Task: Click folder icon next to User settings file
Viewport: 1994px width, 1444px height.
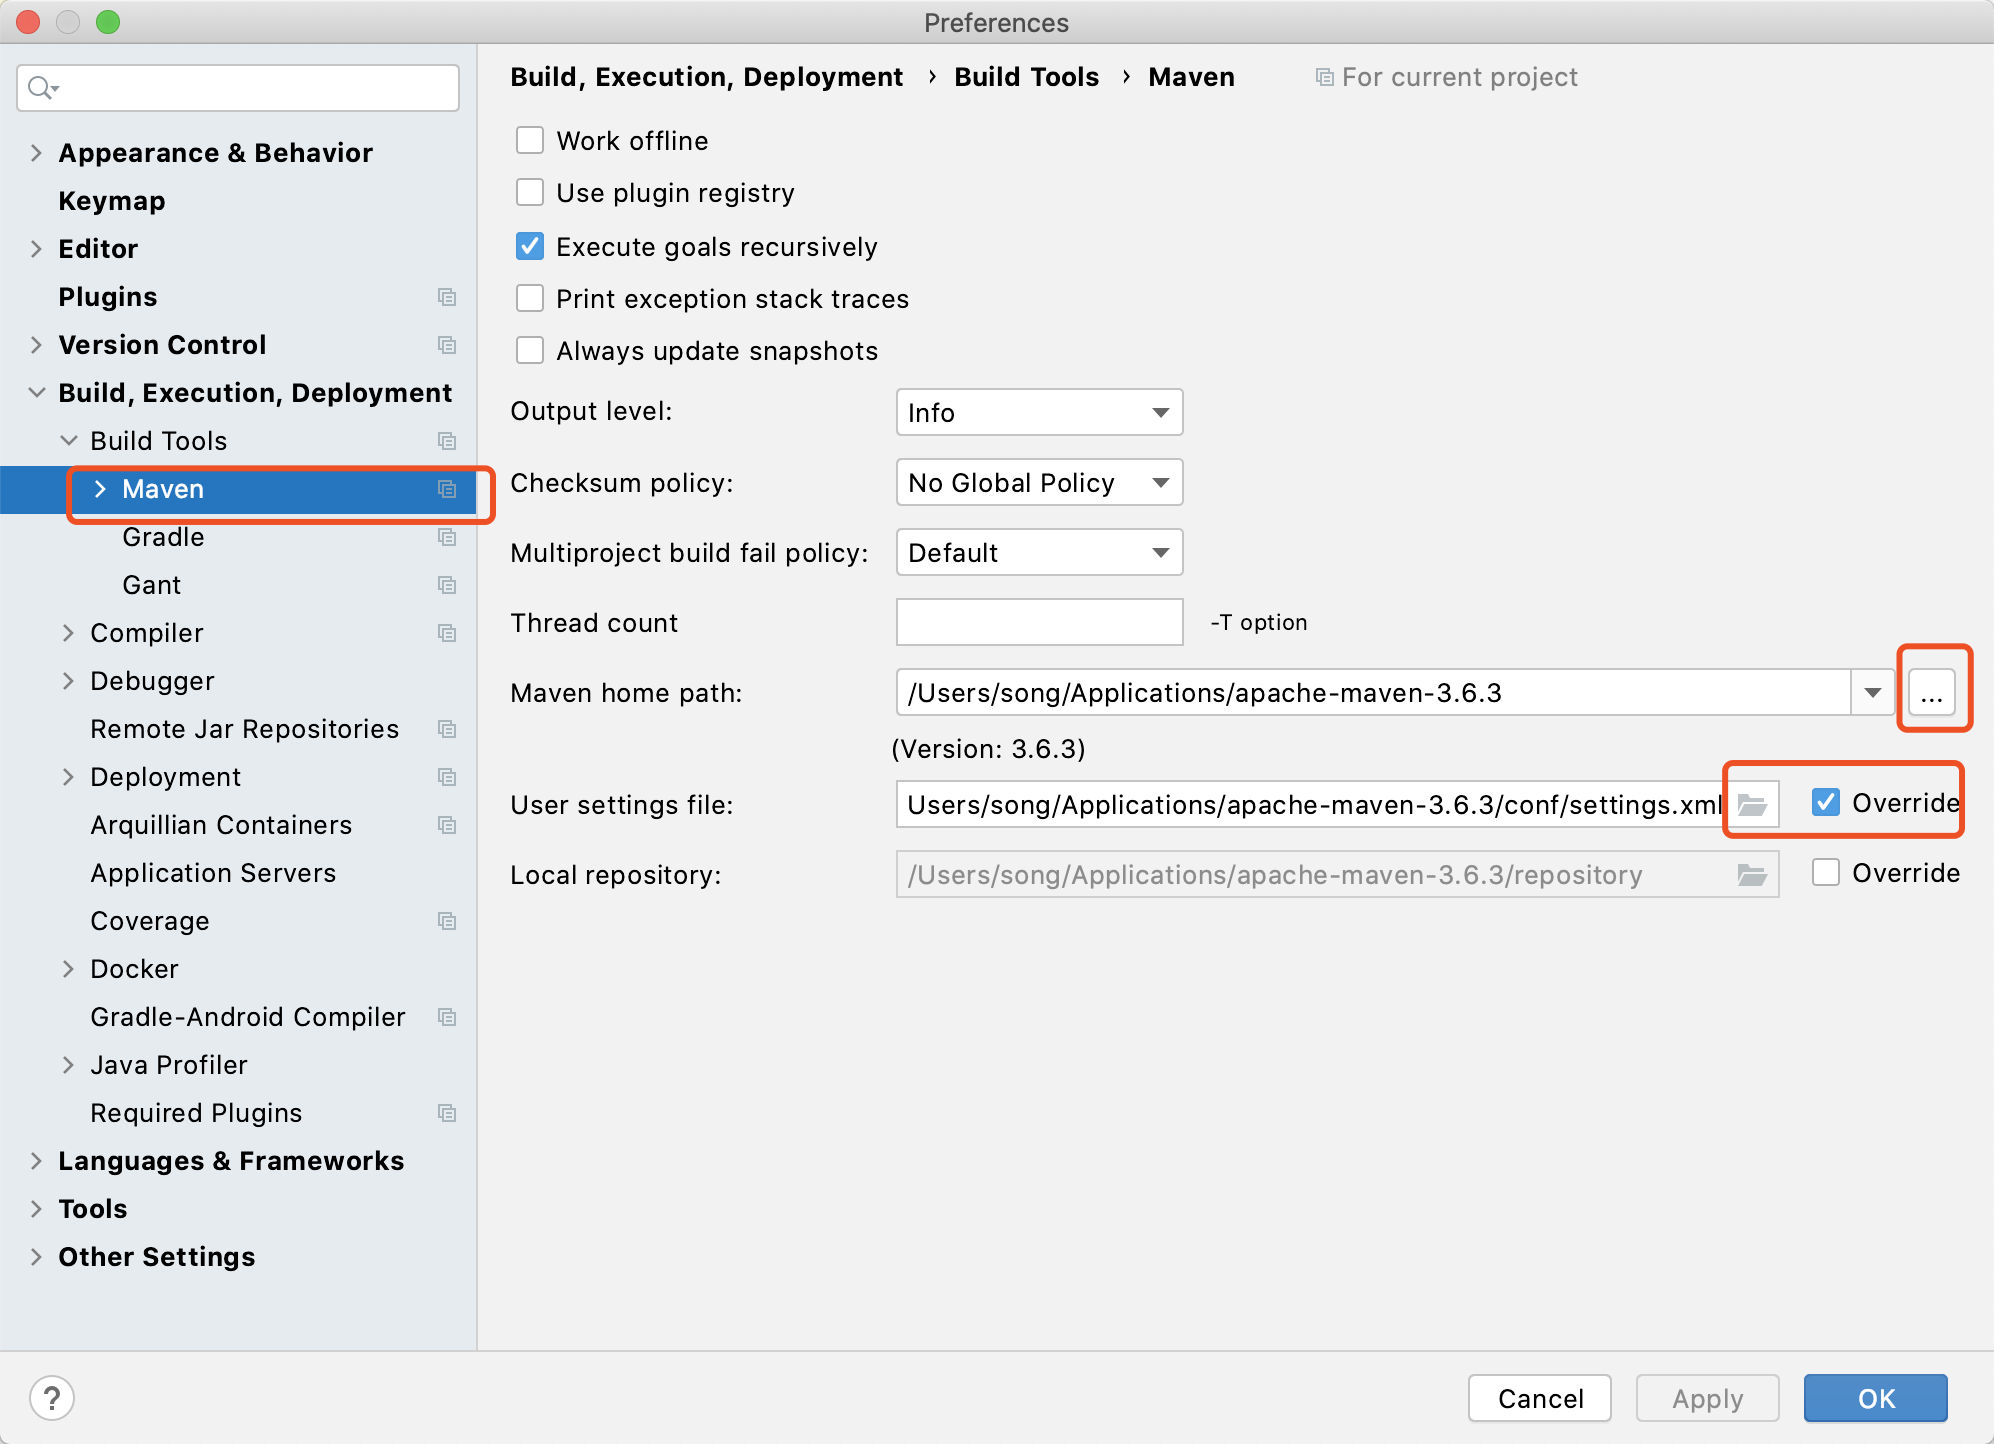Action: tap(1752, 804)
